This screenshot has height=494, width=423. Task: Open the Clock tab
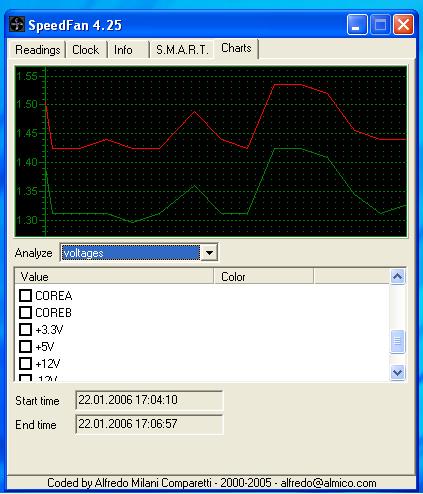(x=86, y=50)
